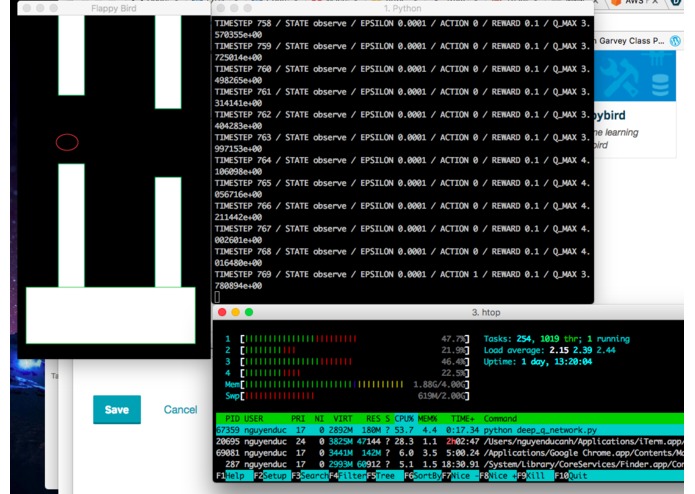Choose F4 Filter in htop
Viewport: 695px width, 494px height.
pyautogui.click(x=348, y=476)
